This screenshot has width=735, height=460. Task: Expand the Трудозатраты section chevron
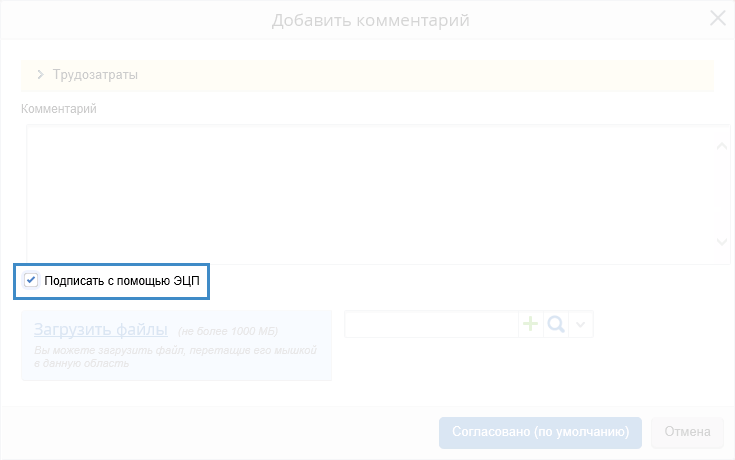coord(40,75)
